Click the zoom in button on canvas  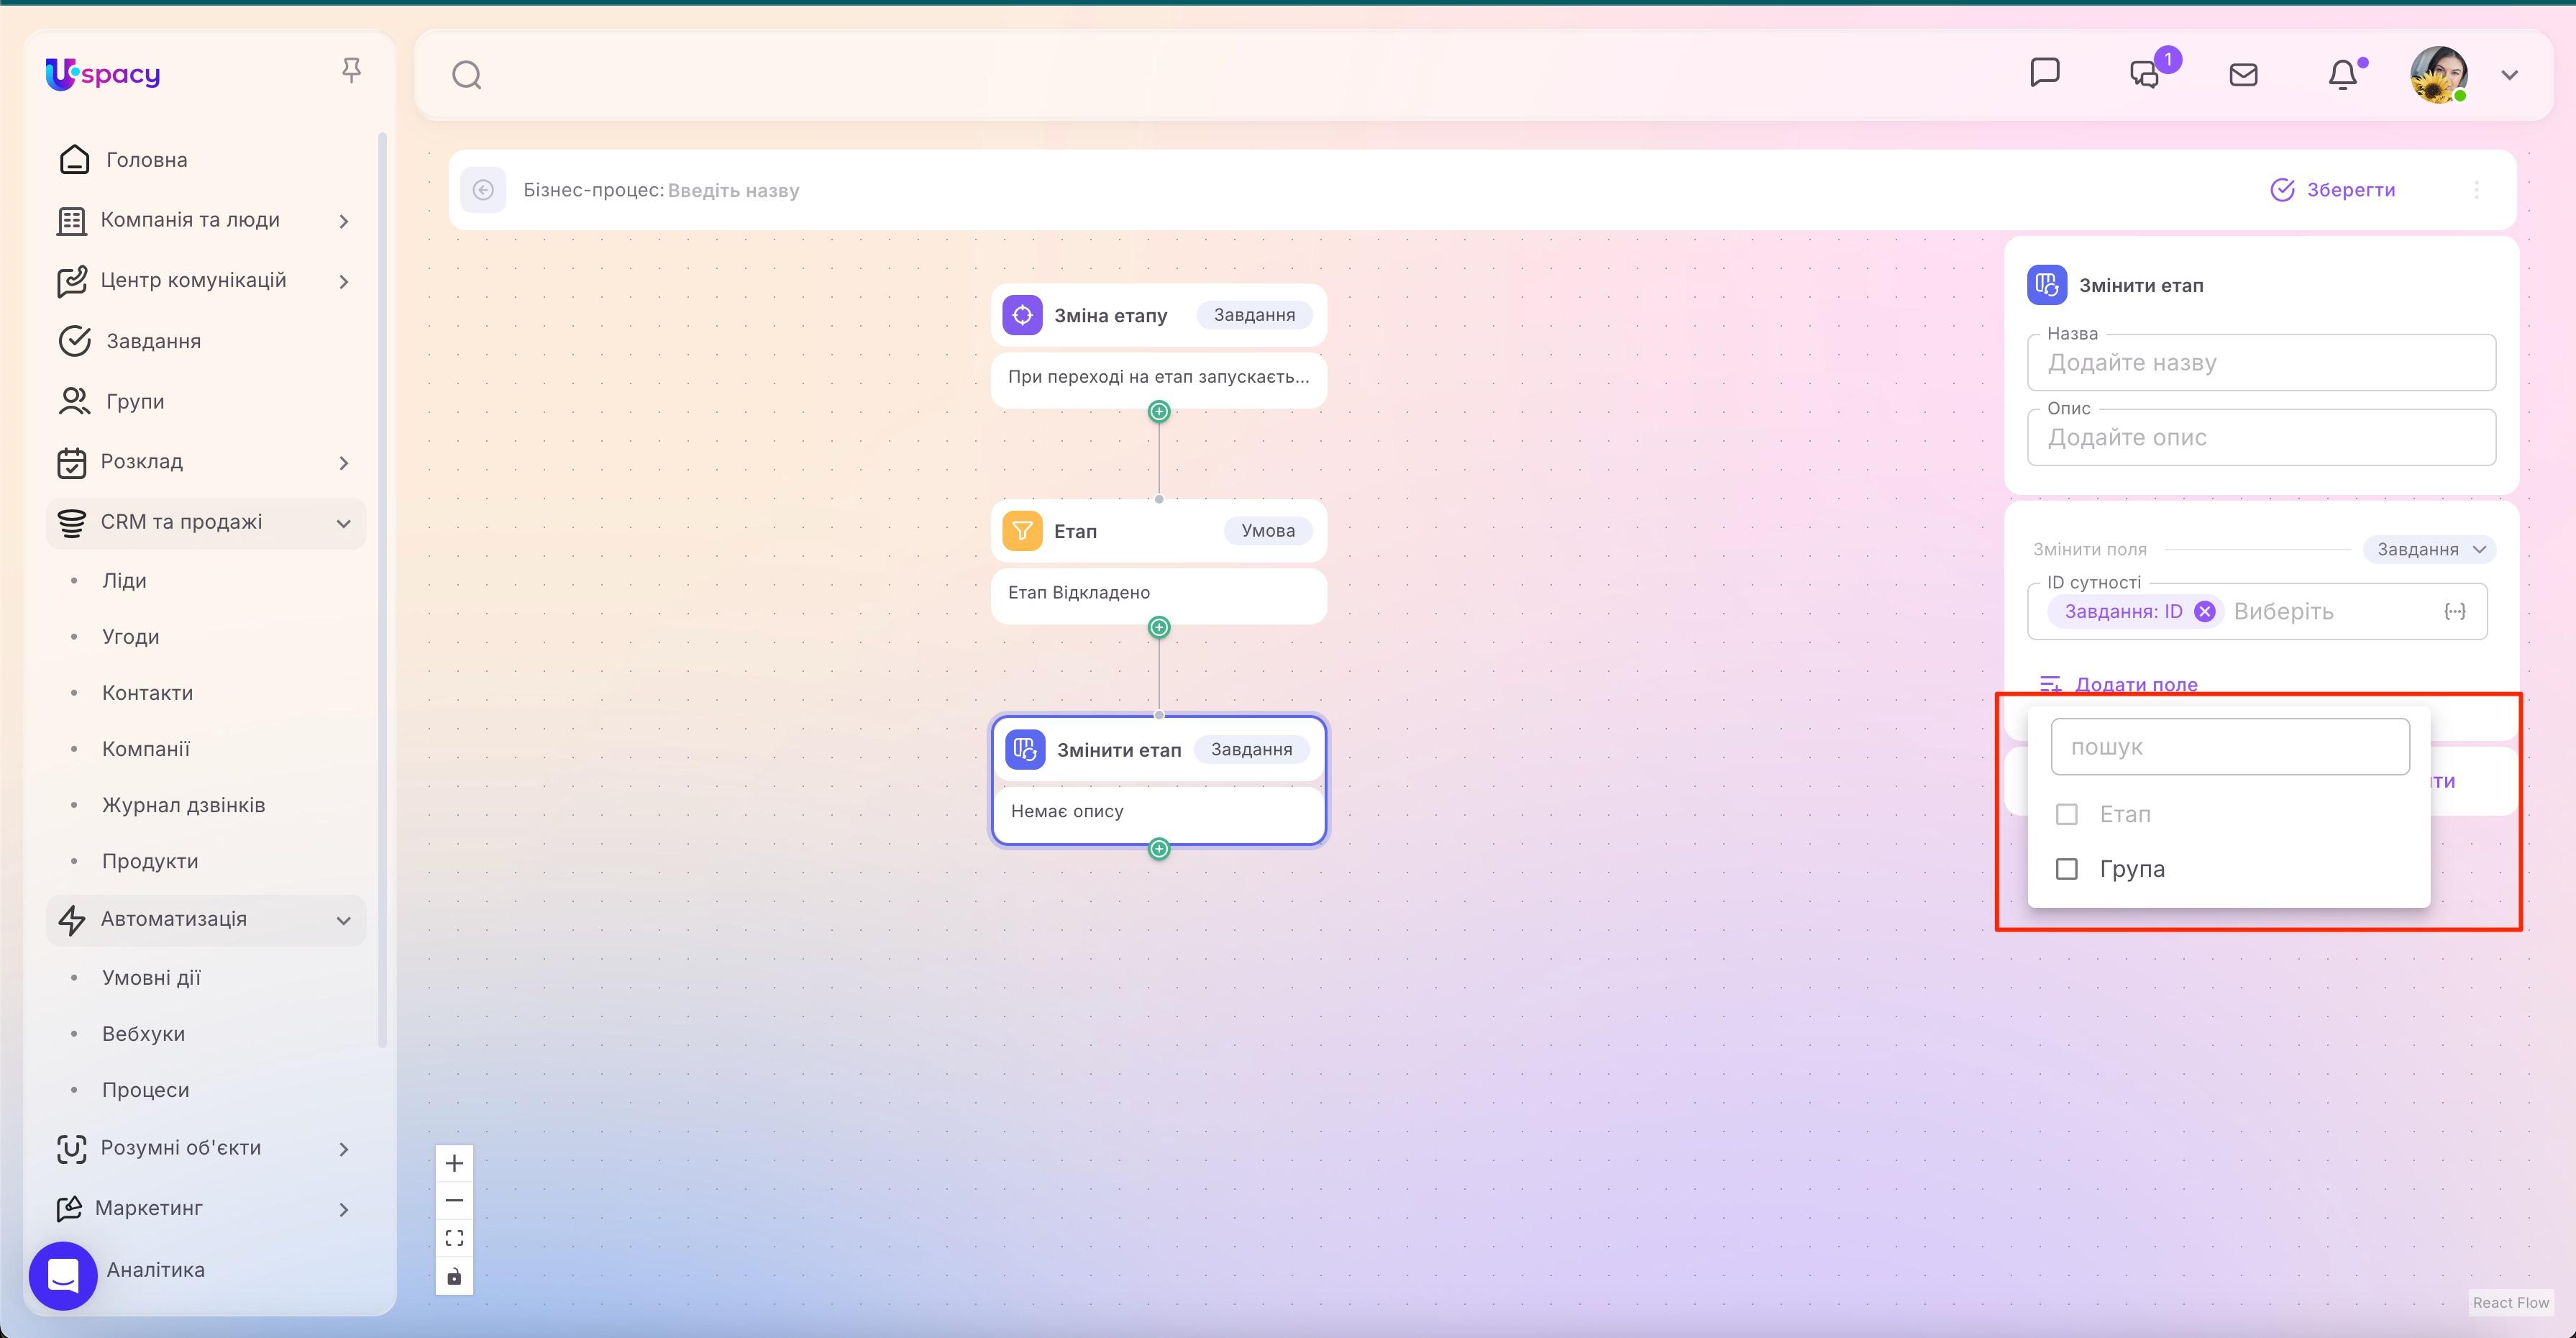(x=455, y=1162)
